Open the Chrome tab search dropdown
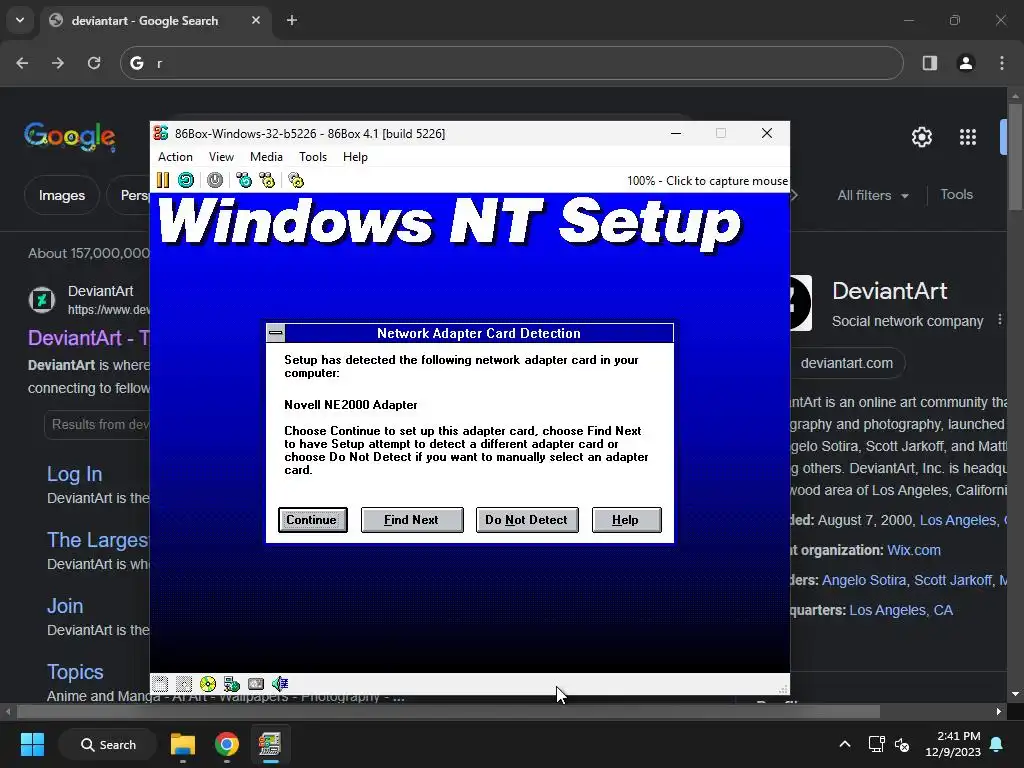The image size is (1024, 768). click(20, 20)
